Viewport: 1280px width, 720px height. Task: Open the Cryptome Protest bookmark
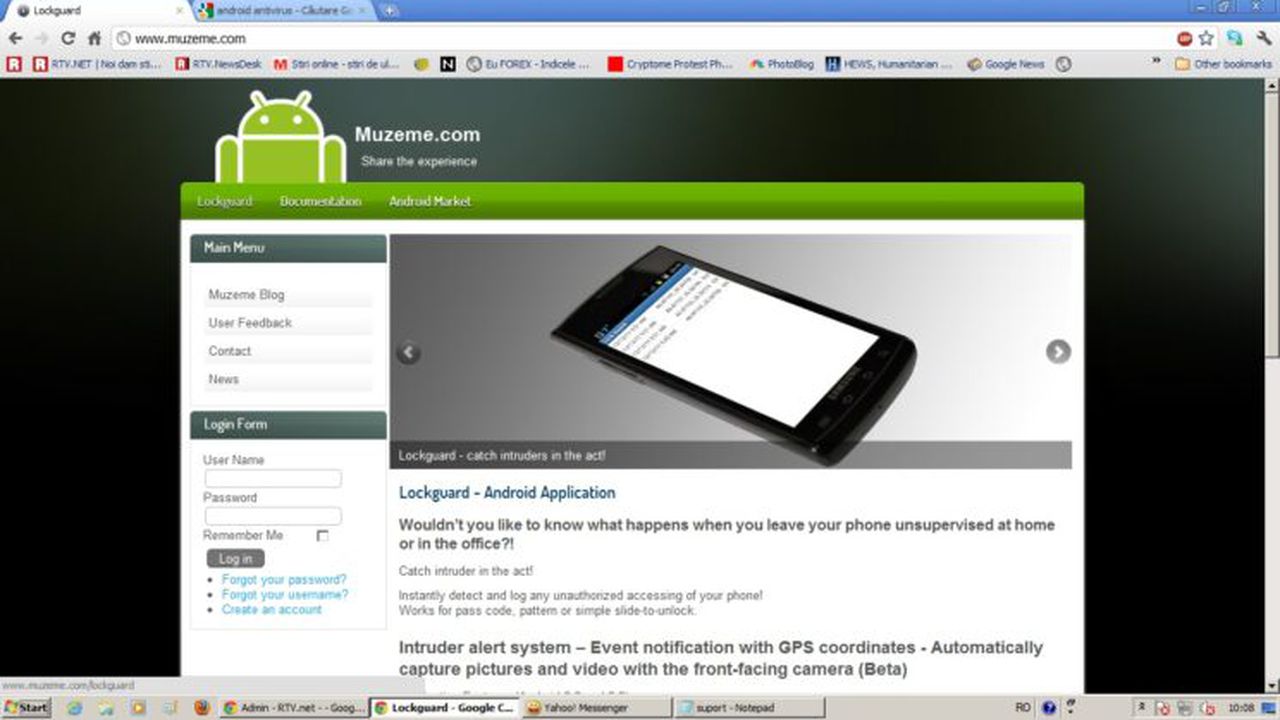coord(671,64)
